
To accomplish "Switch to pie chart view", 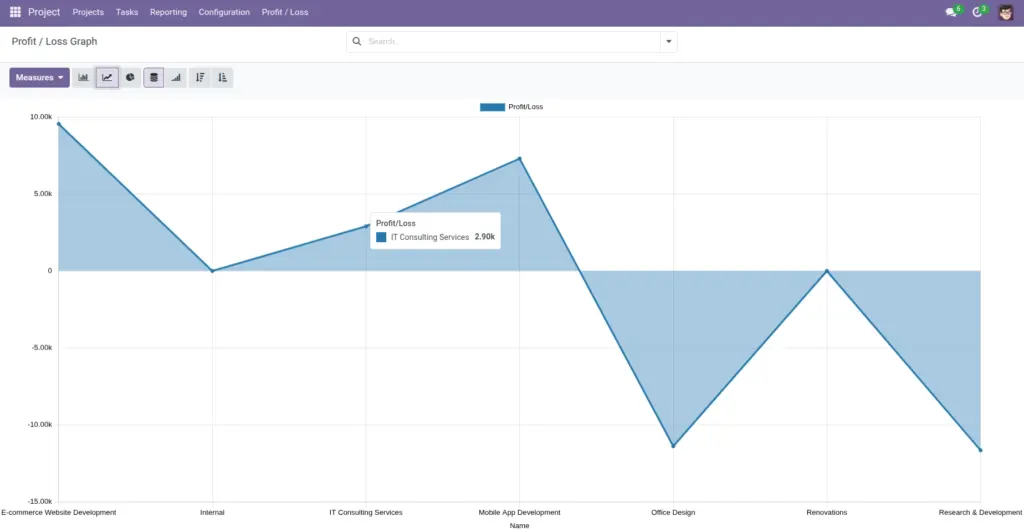I will (130, 78).
